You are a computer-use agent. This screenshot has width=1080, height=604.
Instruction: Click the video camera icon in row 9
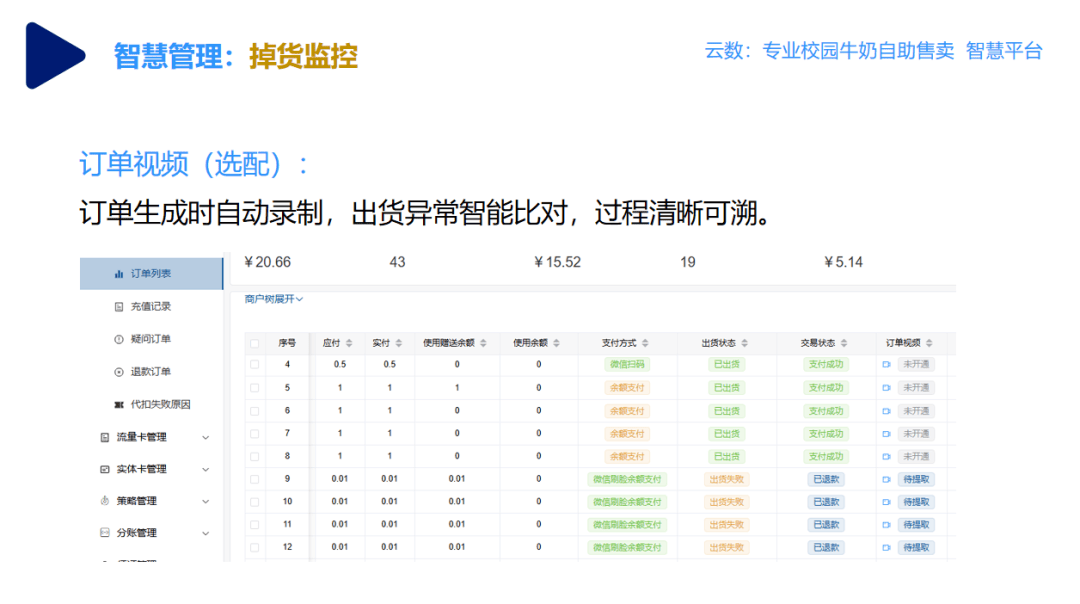coord(886,479)
